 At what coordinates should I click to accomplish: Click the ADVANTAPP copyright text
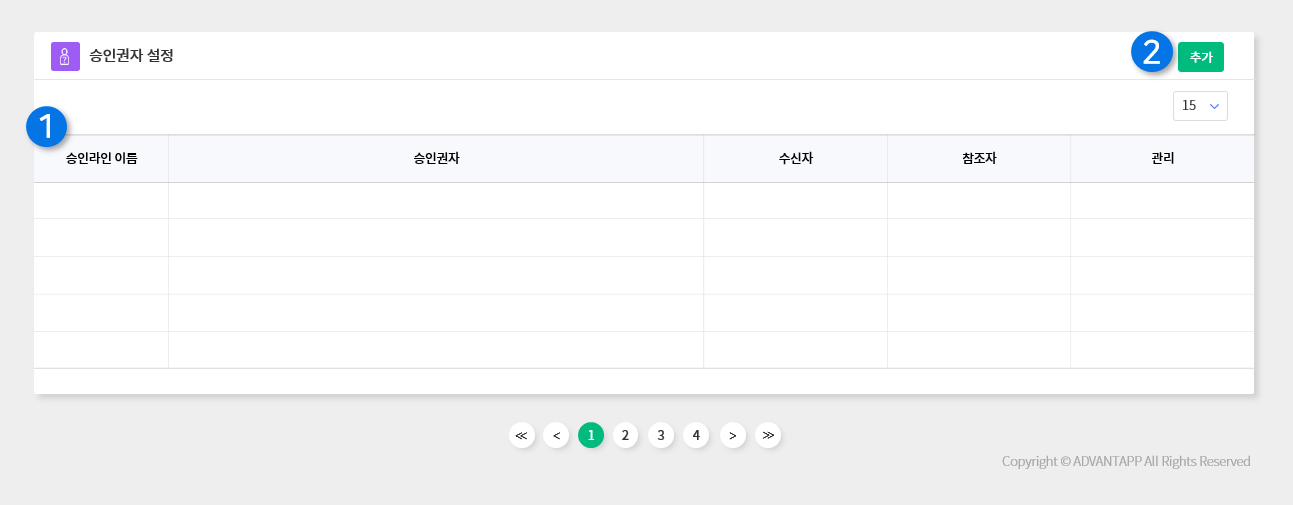point(1126,461)
